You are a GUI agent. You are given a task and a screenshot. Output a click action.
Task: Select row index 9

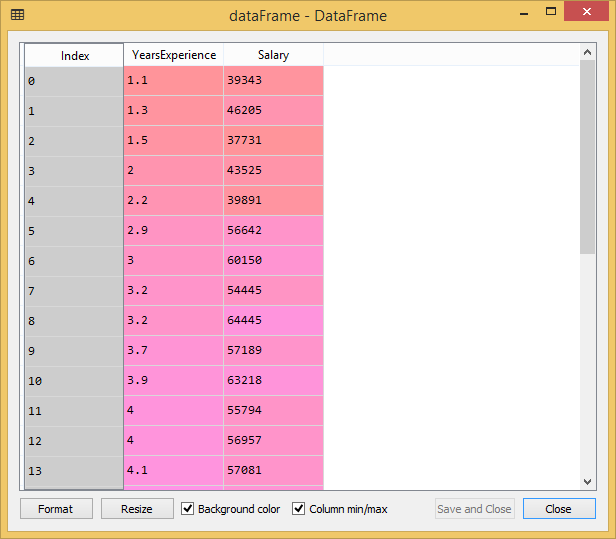(74, 351)
